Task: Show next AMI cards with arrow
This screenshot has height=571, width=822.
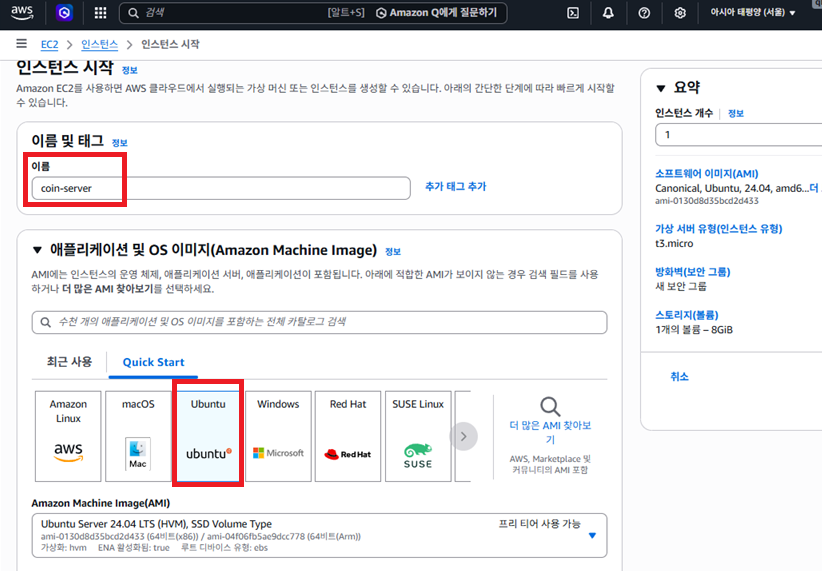Action: (463, 436)
